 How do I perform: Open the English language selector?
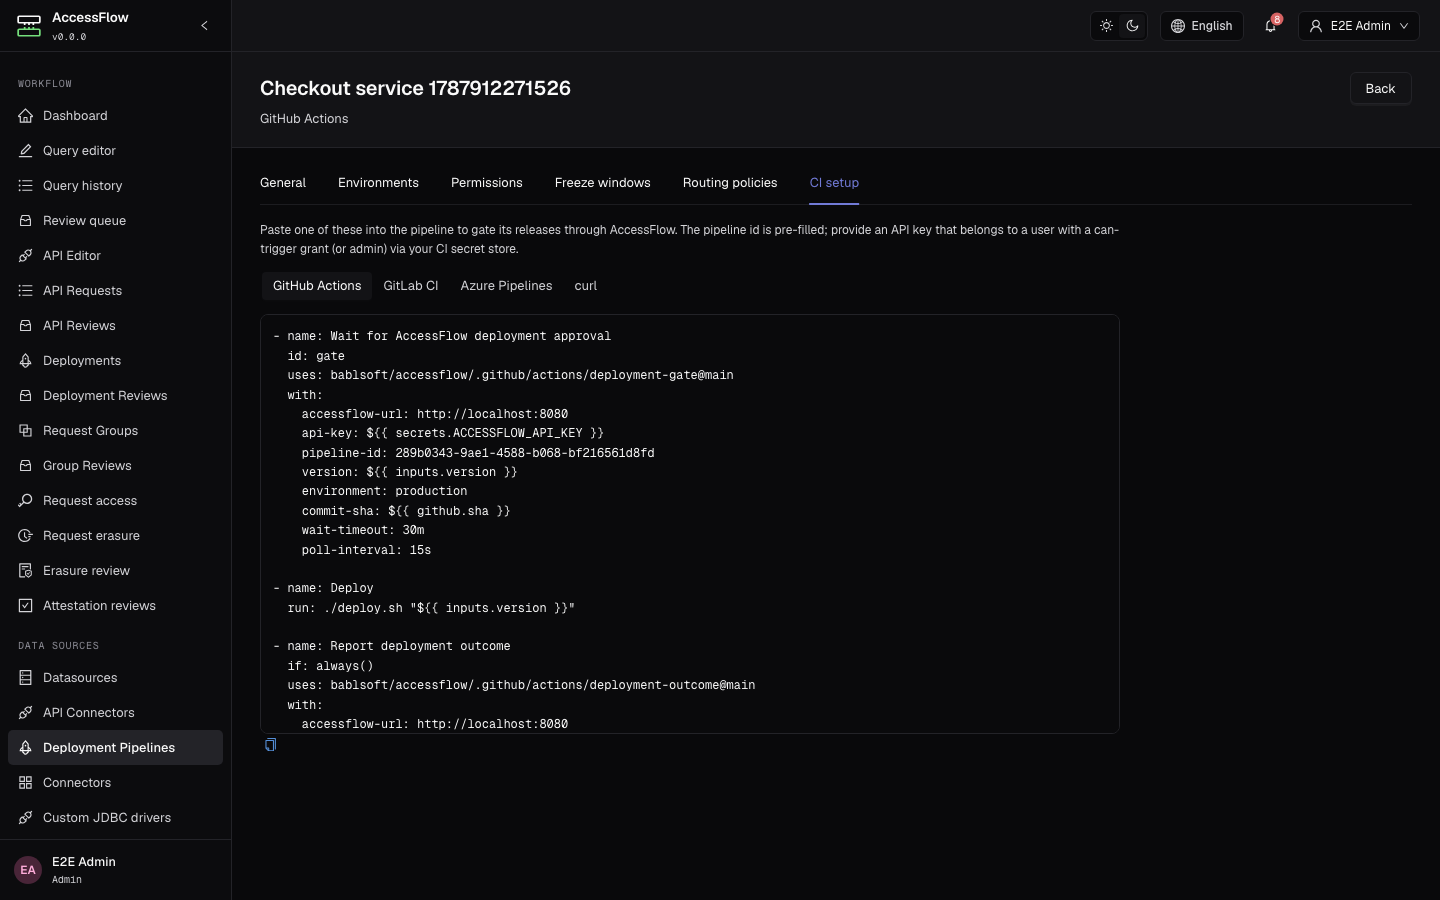point(1201,26)
